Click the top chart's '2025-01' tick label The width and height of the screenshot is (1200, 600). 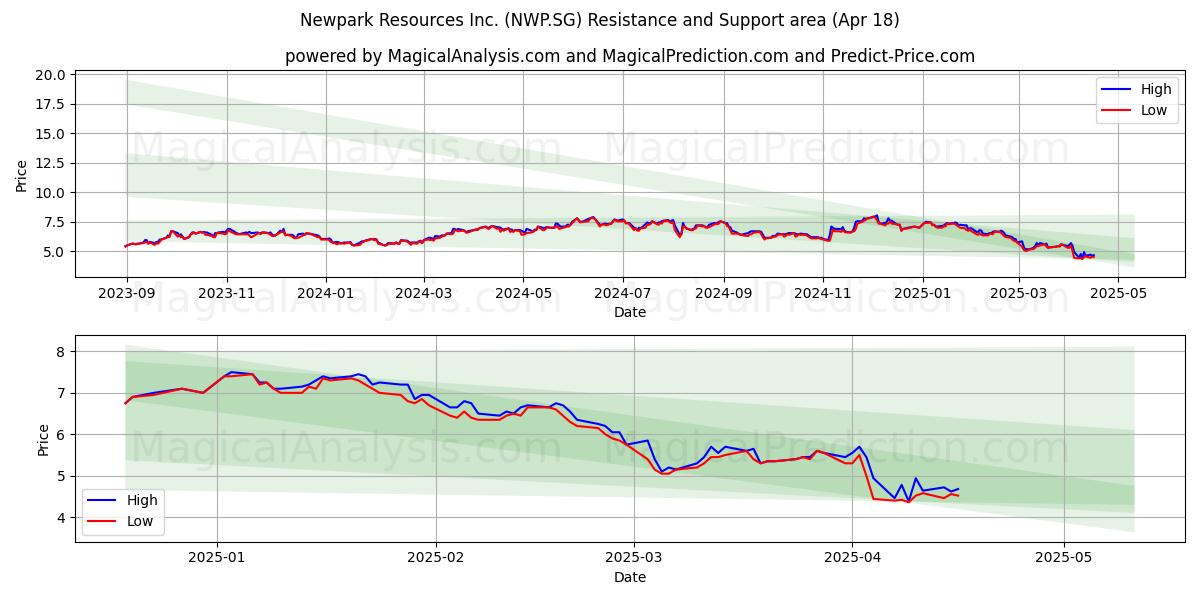(x=924, y=294)
